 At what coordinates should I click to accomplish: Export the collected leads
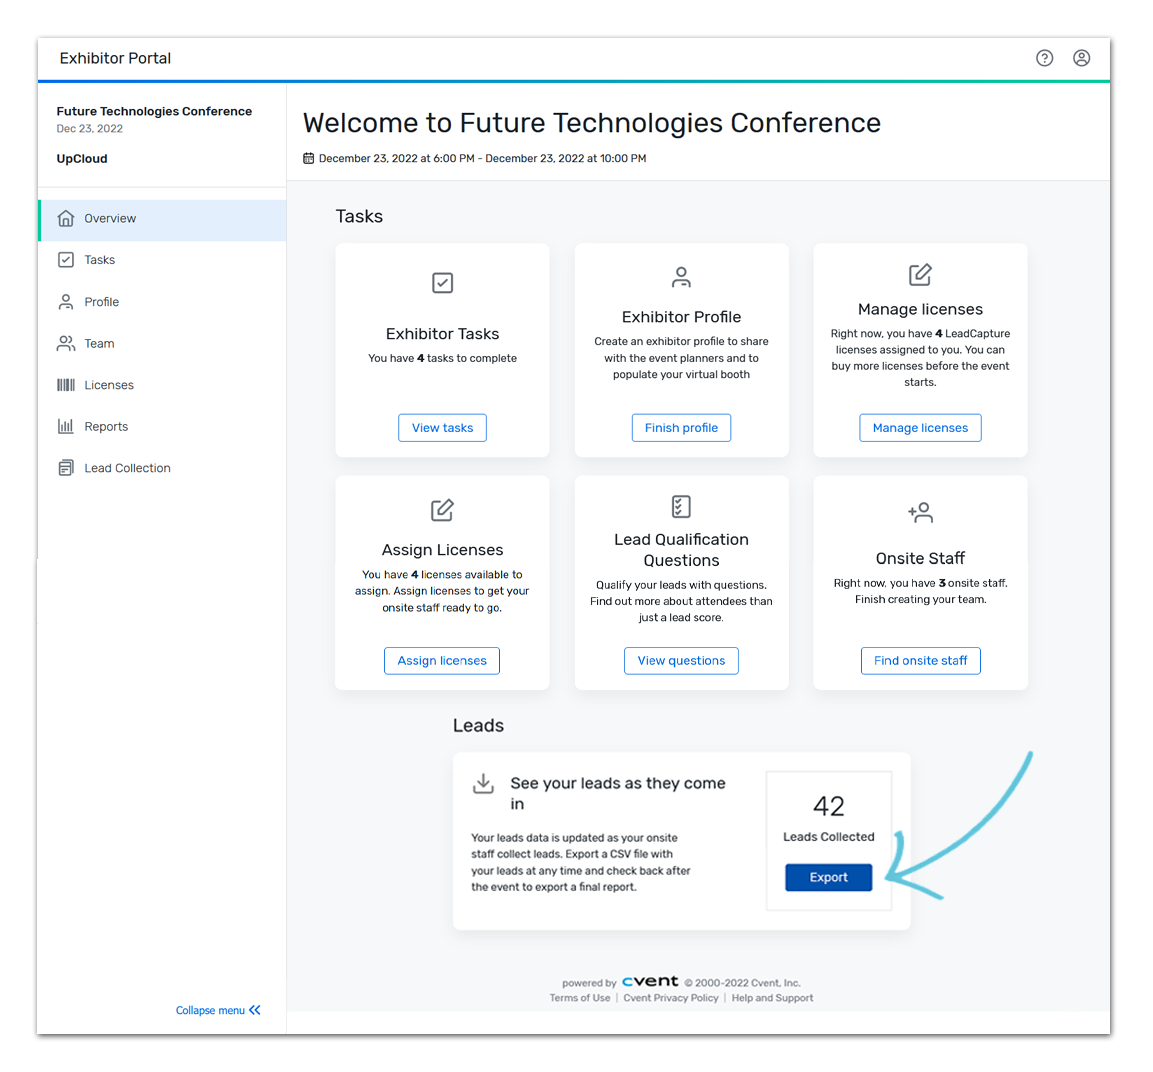(x=828, y=877)
